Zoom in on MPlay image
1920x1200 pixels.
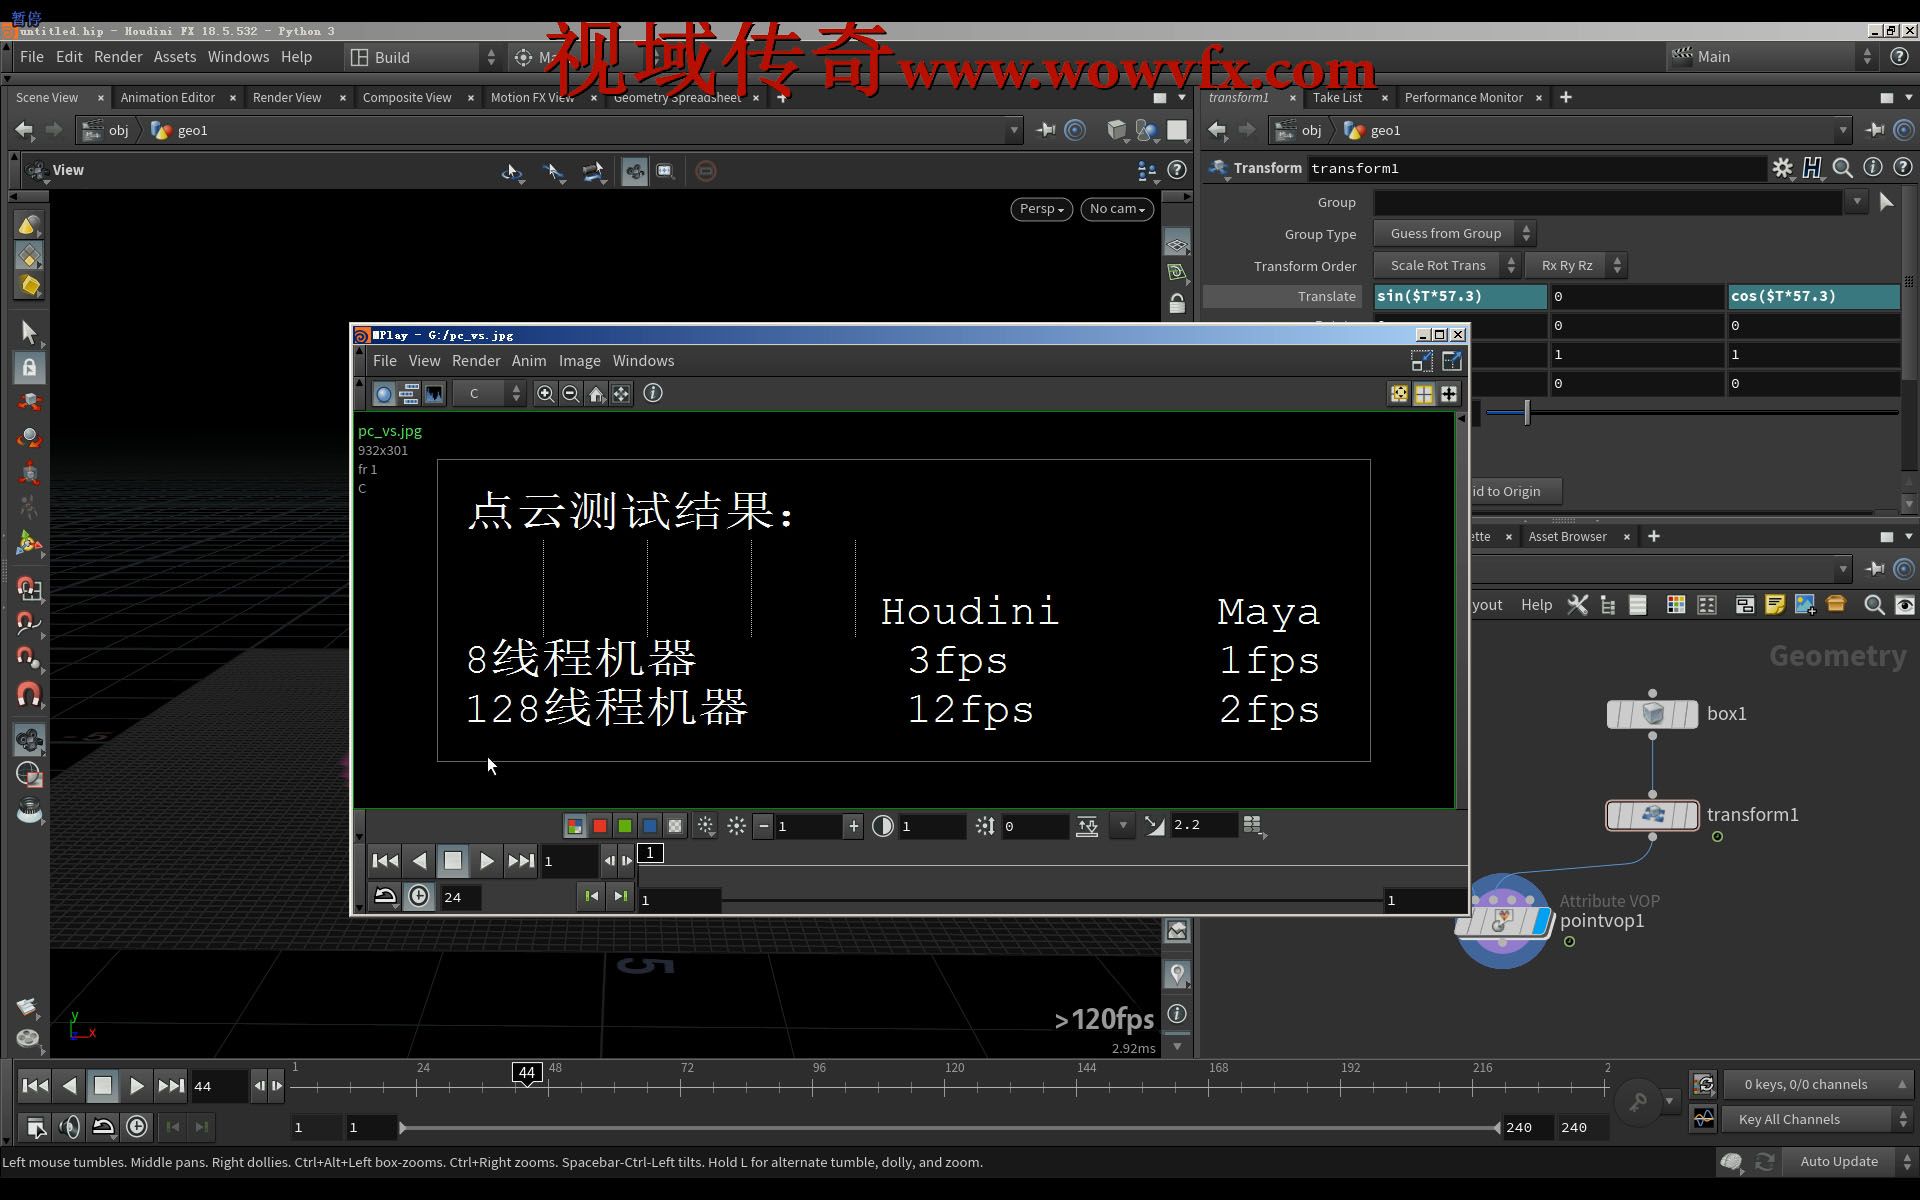[x=545, y=394]
